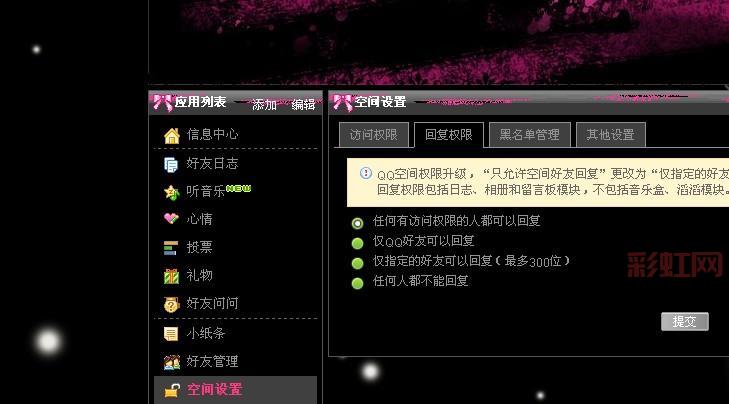Select 任何有访问权限的人都可以回复 radio option
The width and height of the screenshot is (729, 404).
tap(358, 223)
